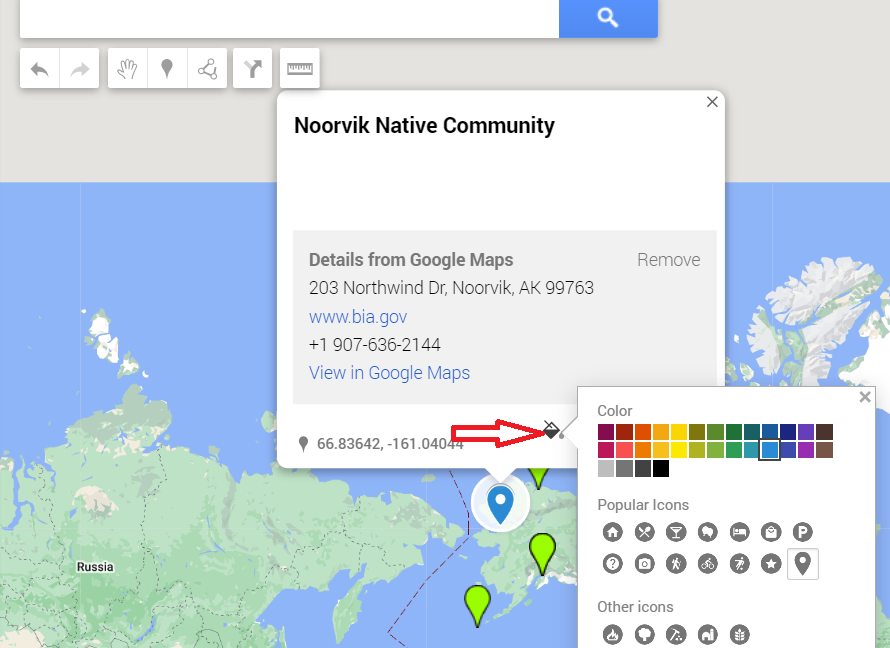This screenshot has height=648, width=890.
Task: Remove the Google Maps details
Action: tap(668, 260)
